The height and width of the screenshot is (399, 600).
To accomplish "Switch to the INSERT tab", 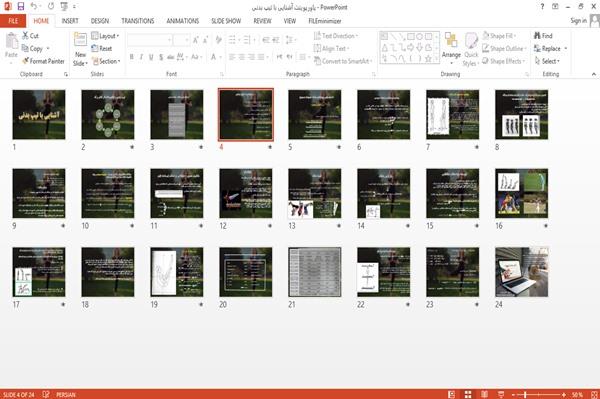I will [70, 21].
